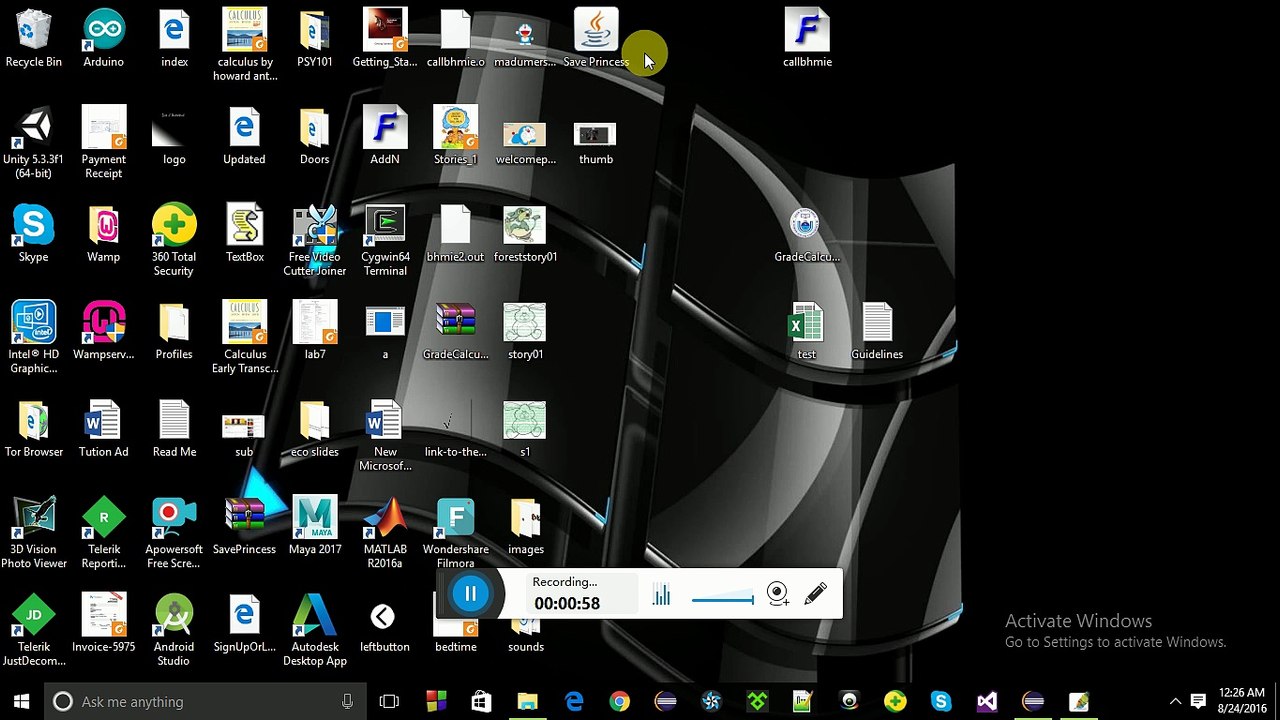Select the TextBox desktop icon
Screen dimensions: 1280x720
point(245,234)
